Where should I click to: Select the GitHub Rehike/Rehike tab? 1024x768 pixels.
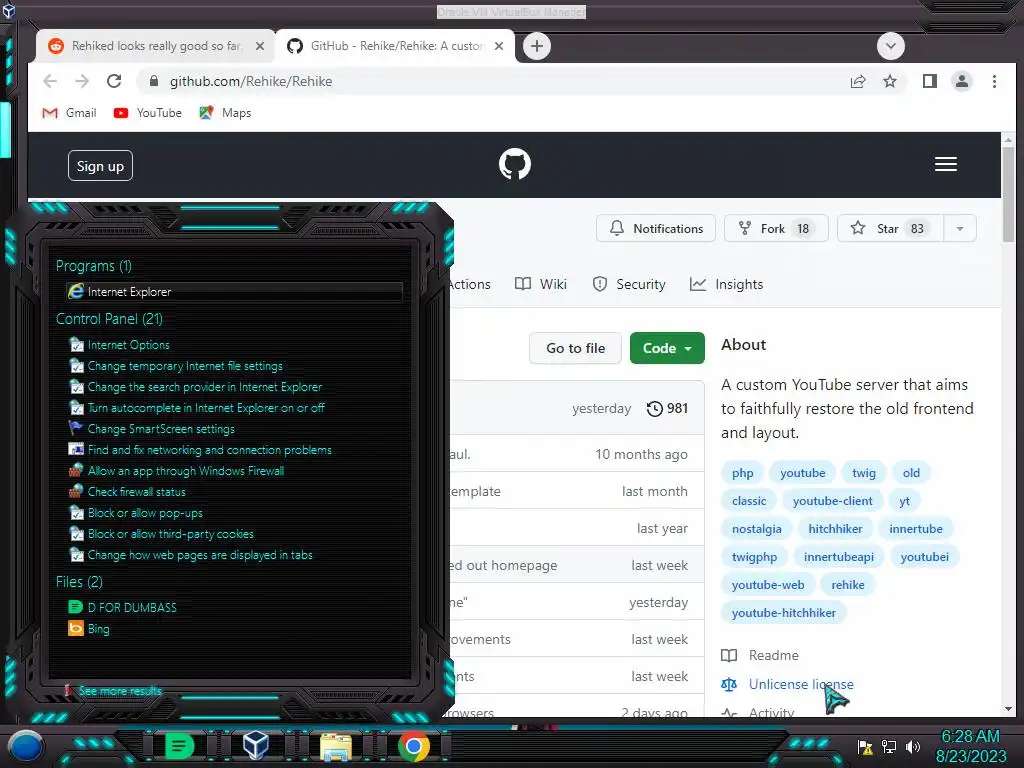tap(395, 46)
